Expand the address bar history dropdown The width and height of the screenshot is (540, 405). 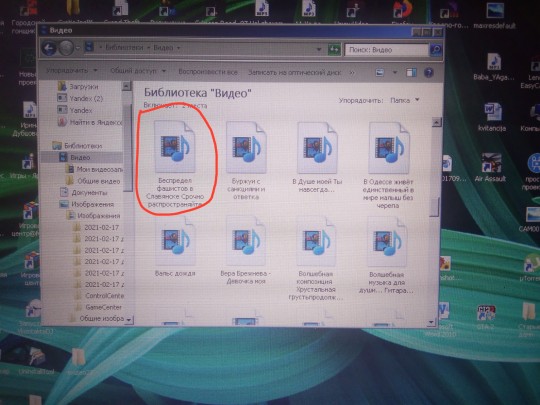click(x=319, y=49)
